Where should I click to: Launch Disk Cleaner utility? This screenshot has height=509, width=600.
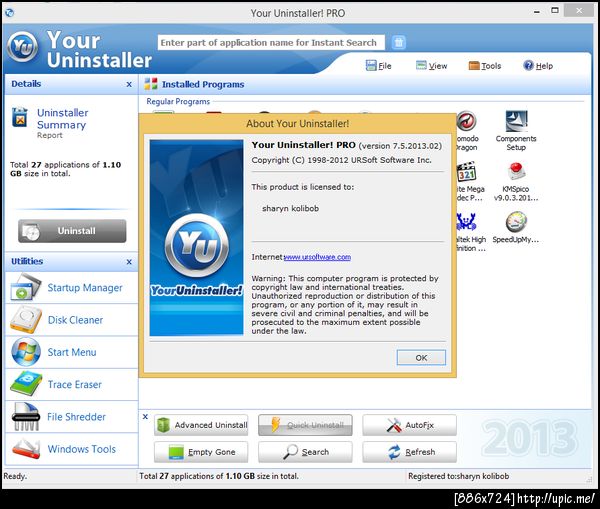click(x=72, y=320)
